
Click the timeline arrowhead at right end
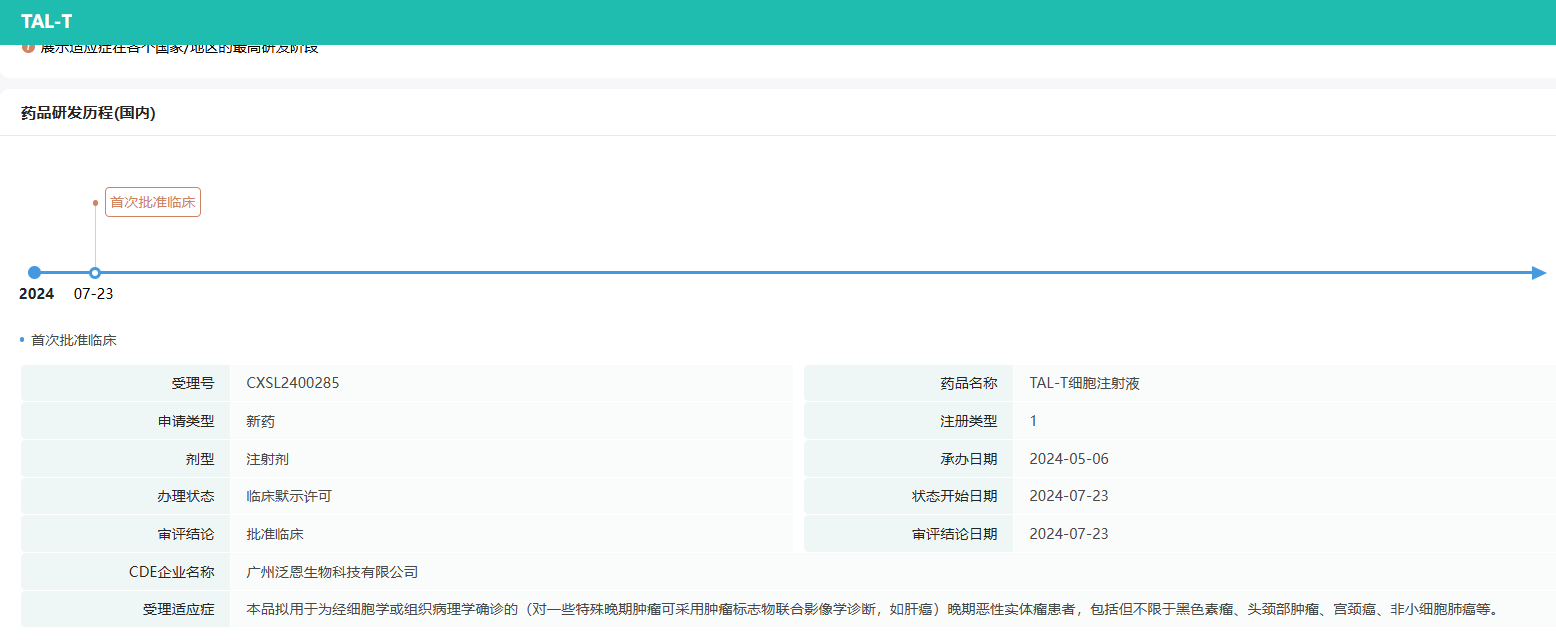(x=1538, y=273)
